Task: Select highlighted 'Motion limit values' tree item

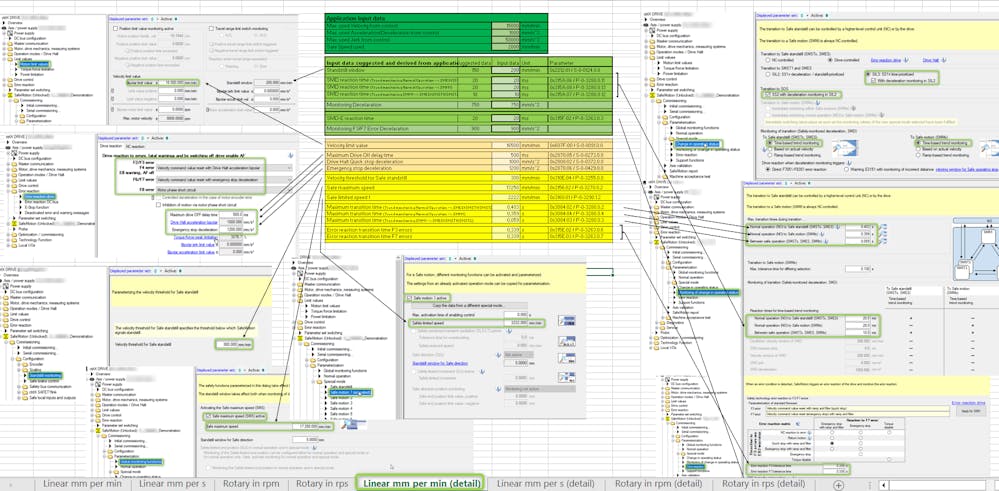Action: (34, 64)
